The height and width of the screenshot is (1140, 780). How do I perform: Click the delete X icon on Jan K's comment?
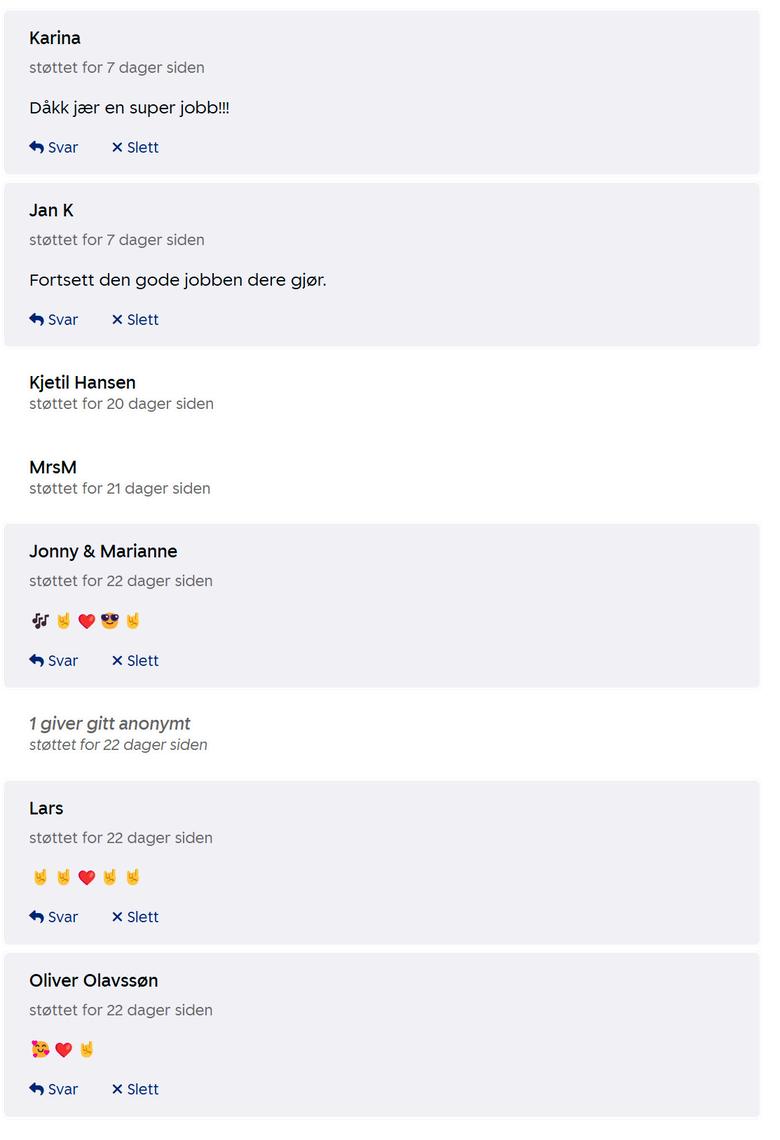(117, 320)
